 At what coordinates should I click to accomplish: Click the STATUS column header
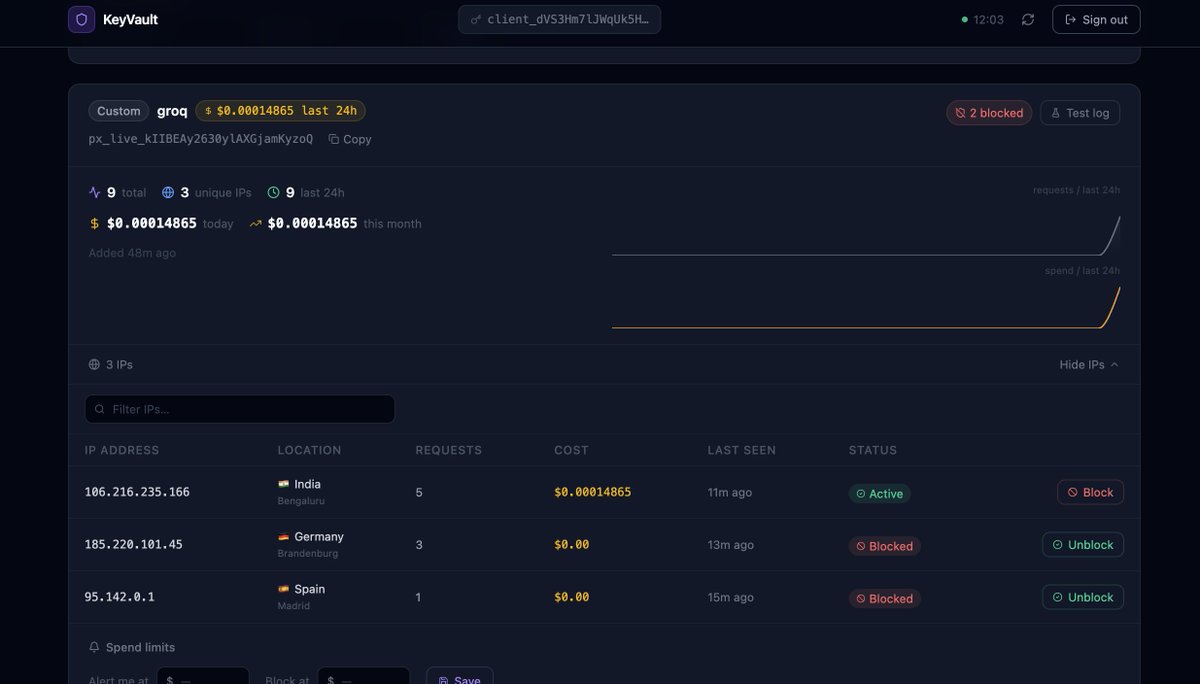tap(873, 450)
